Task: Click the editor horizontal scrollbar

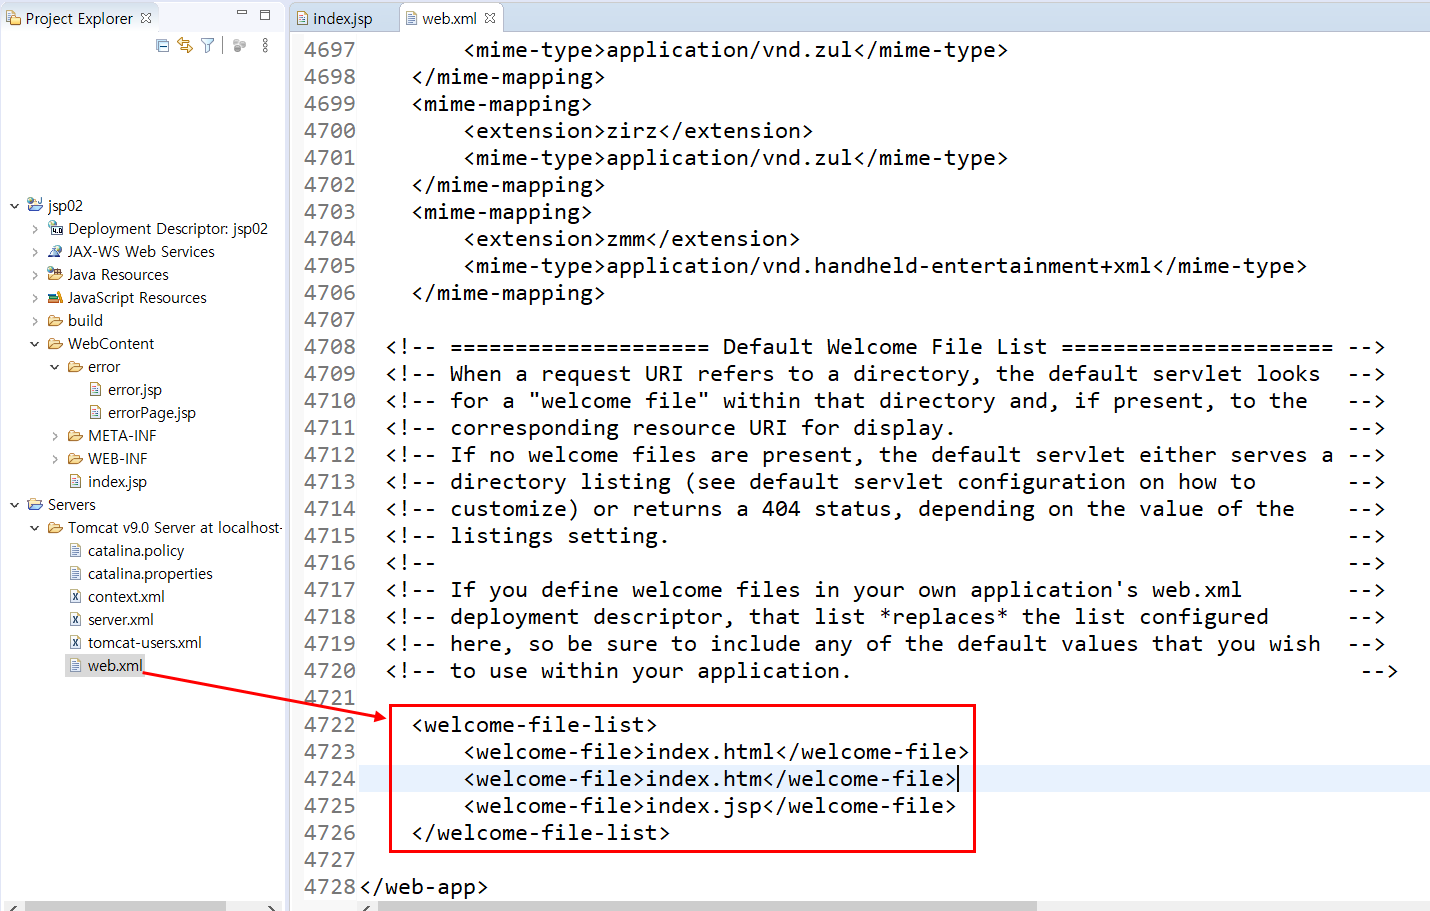Action: pyautogui.click(x=707, y=906)
